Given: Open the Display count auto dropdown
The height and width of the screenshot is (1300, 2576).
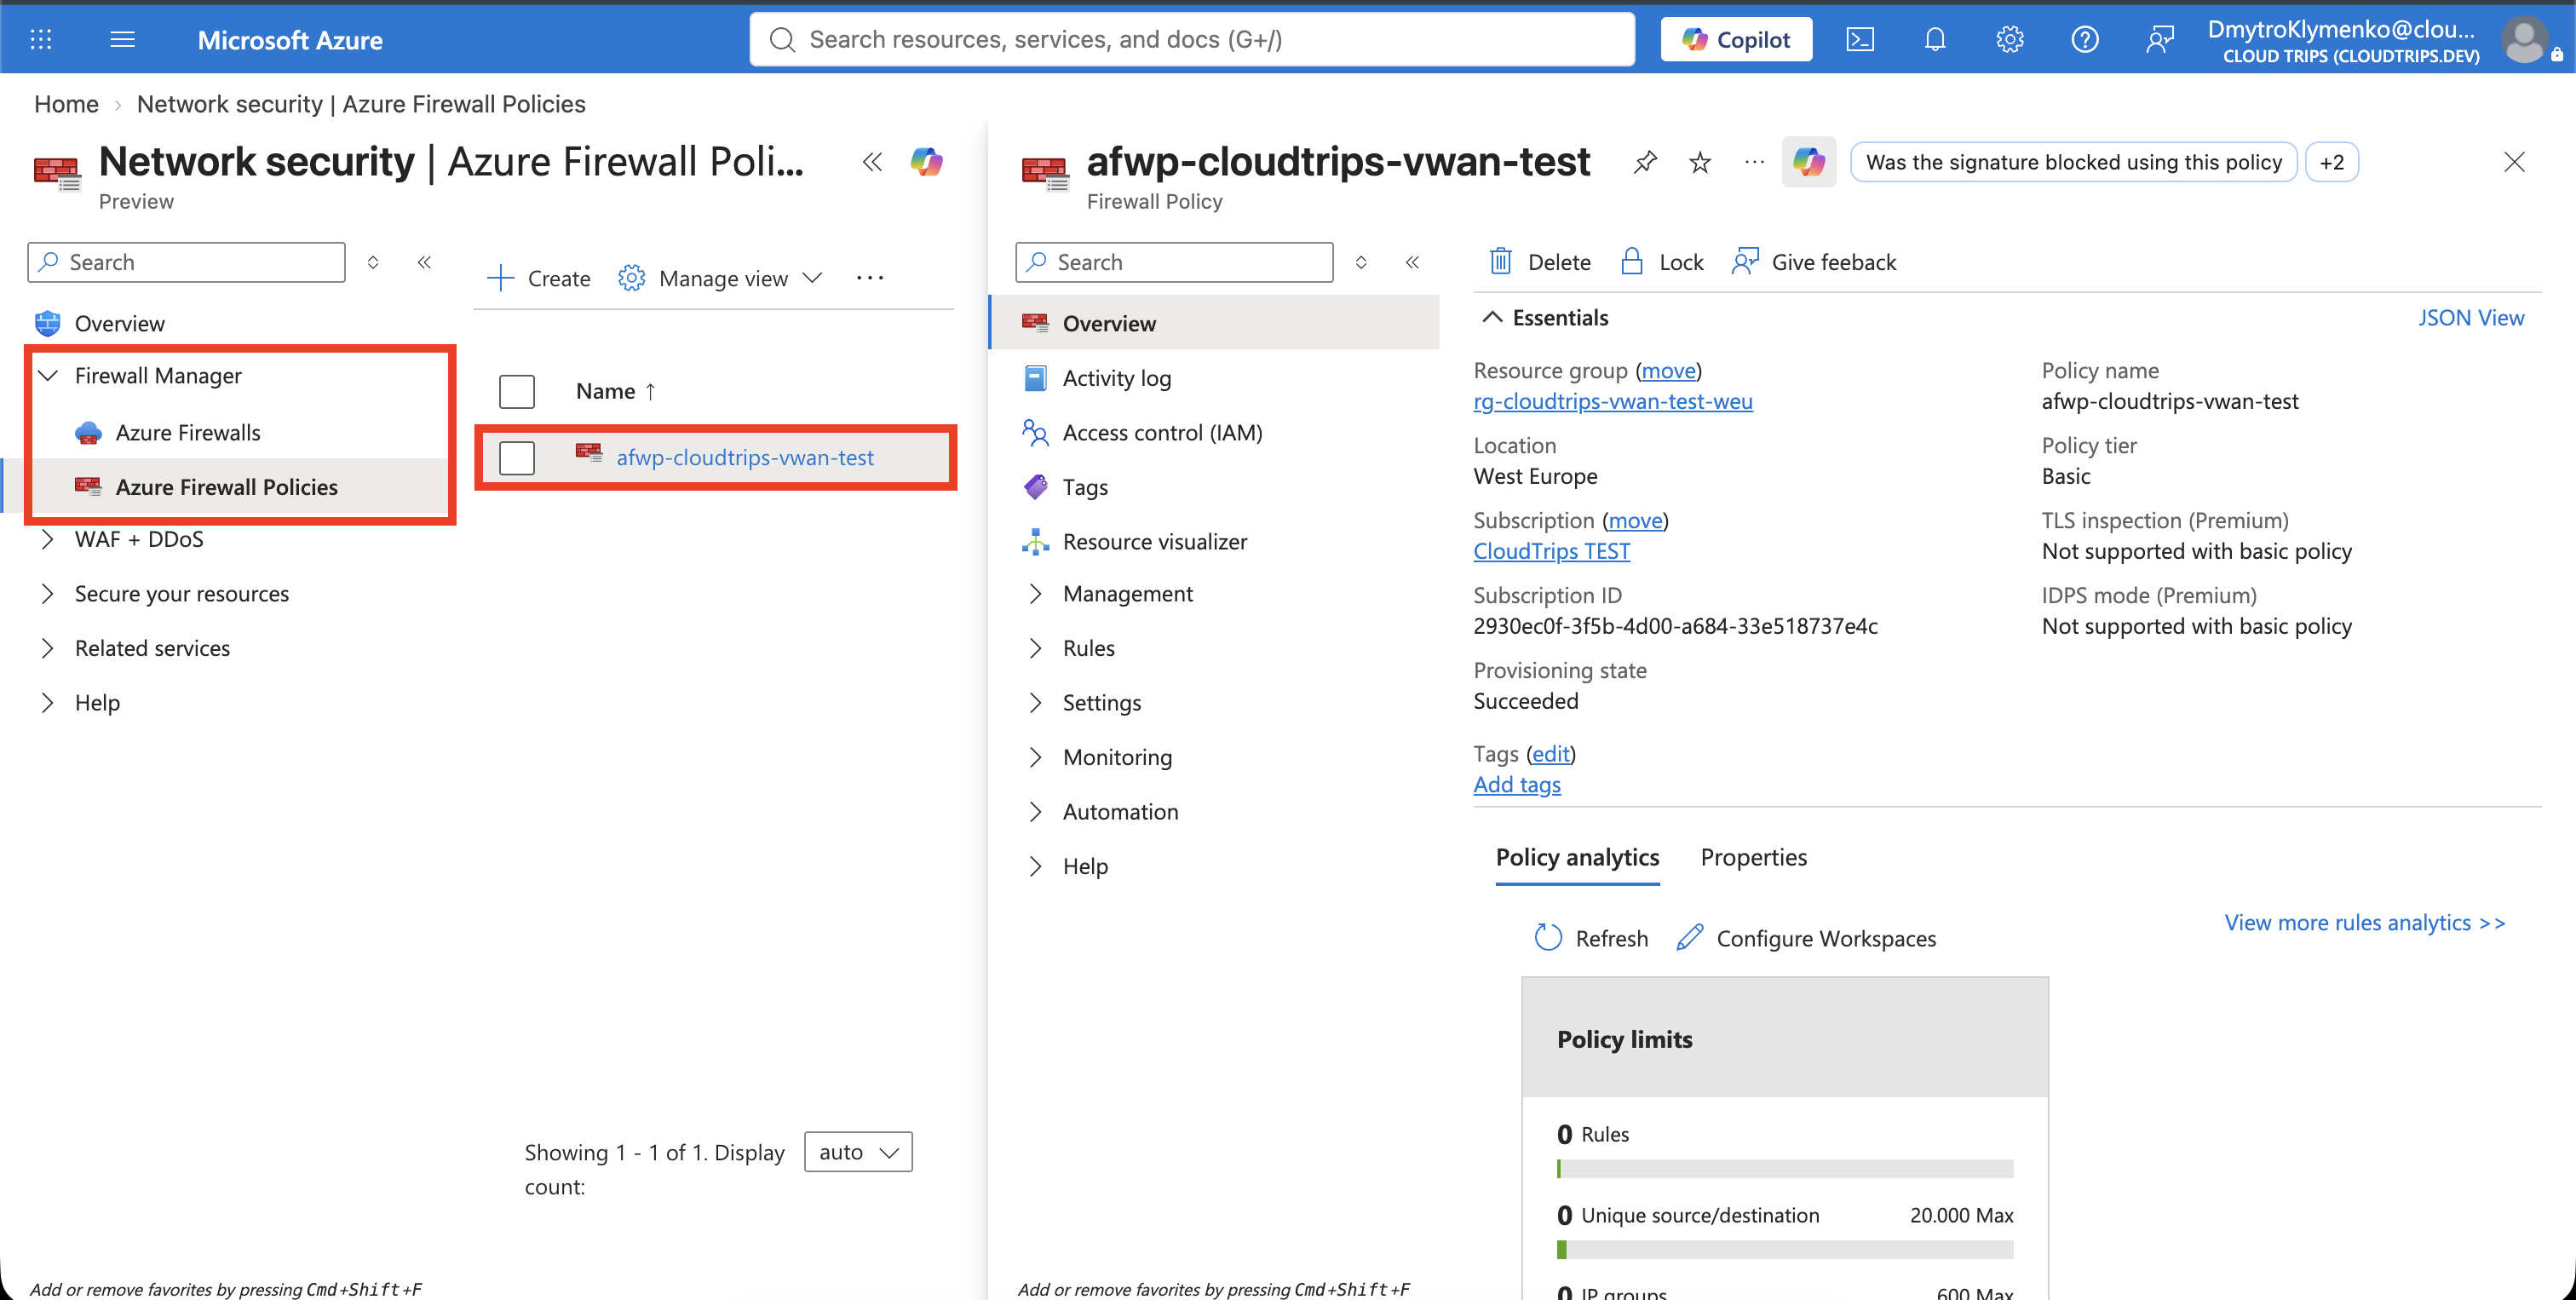Looking at the screenshot, I should click(x=858, y=1152).
